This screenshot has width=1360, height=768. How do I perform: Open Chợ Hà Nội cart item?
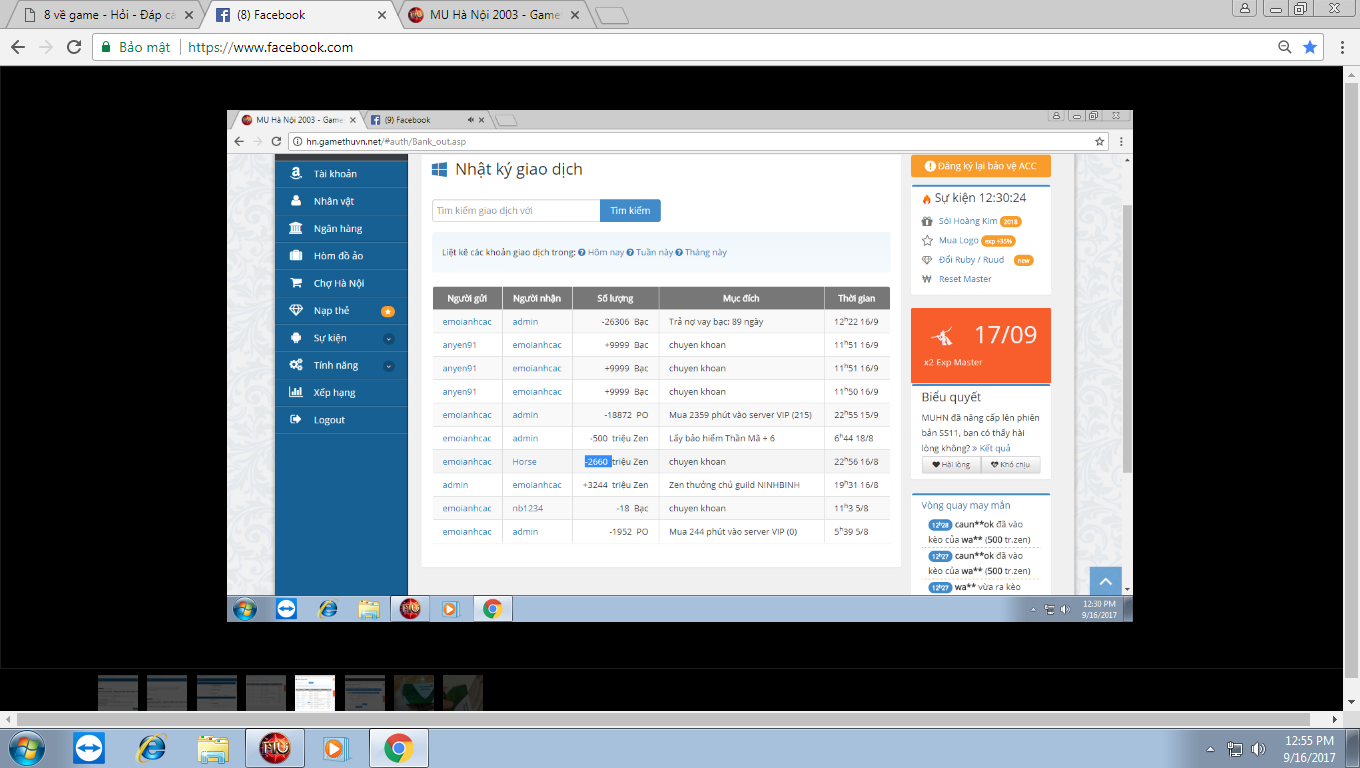click(338, 283)
